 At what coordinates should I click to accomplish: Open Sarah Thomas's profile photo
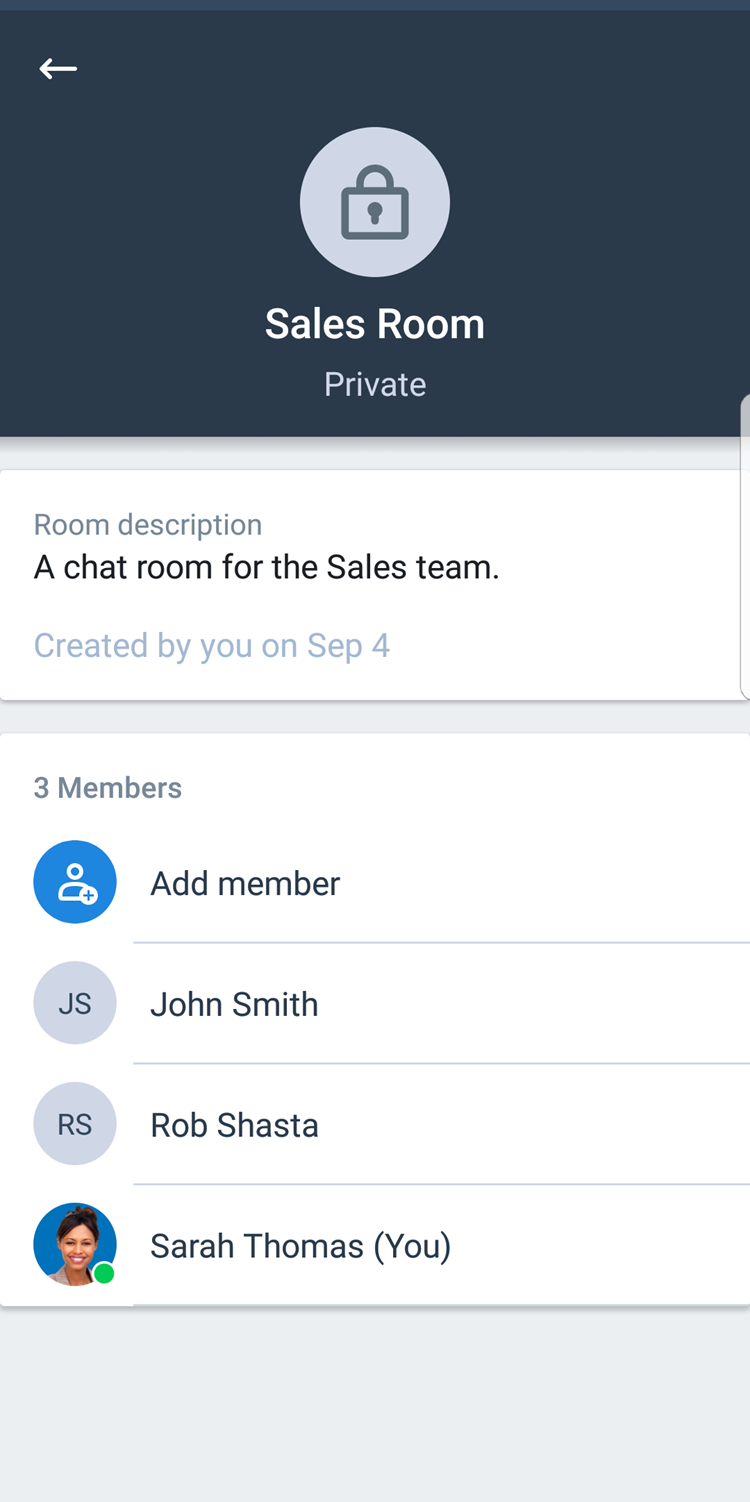[x=75, y=1244]
